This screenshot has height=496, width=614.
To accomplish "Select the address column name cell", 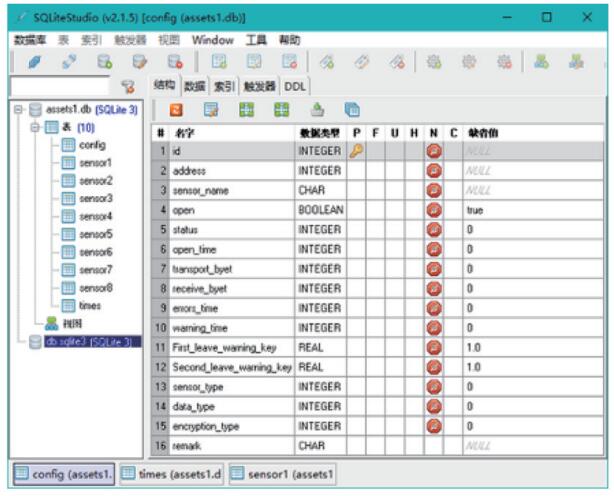I will (232, 171).
